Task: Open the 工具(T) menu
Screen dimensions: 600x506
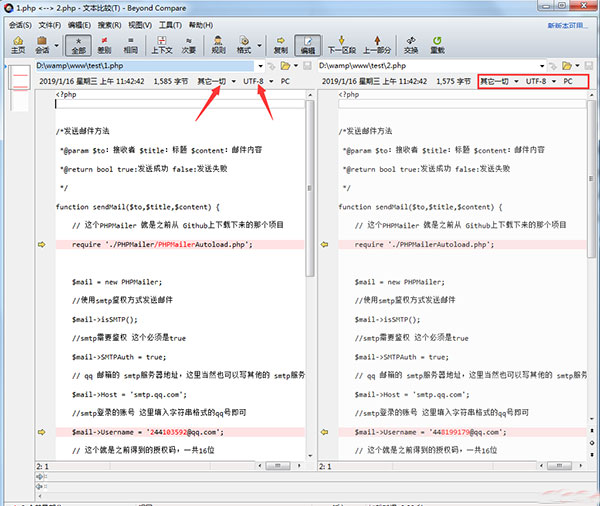Action: click(x=170, y=25)
